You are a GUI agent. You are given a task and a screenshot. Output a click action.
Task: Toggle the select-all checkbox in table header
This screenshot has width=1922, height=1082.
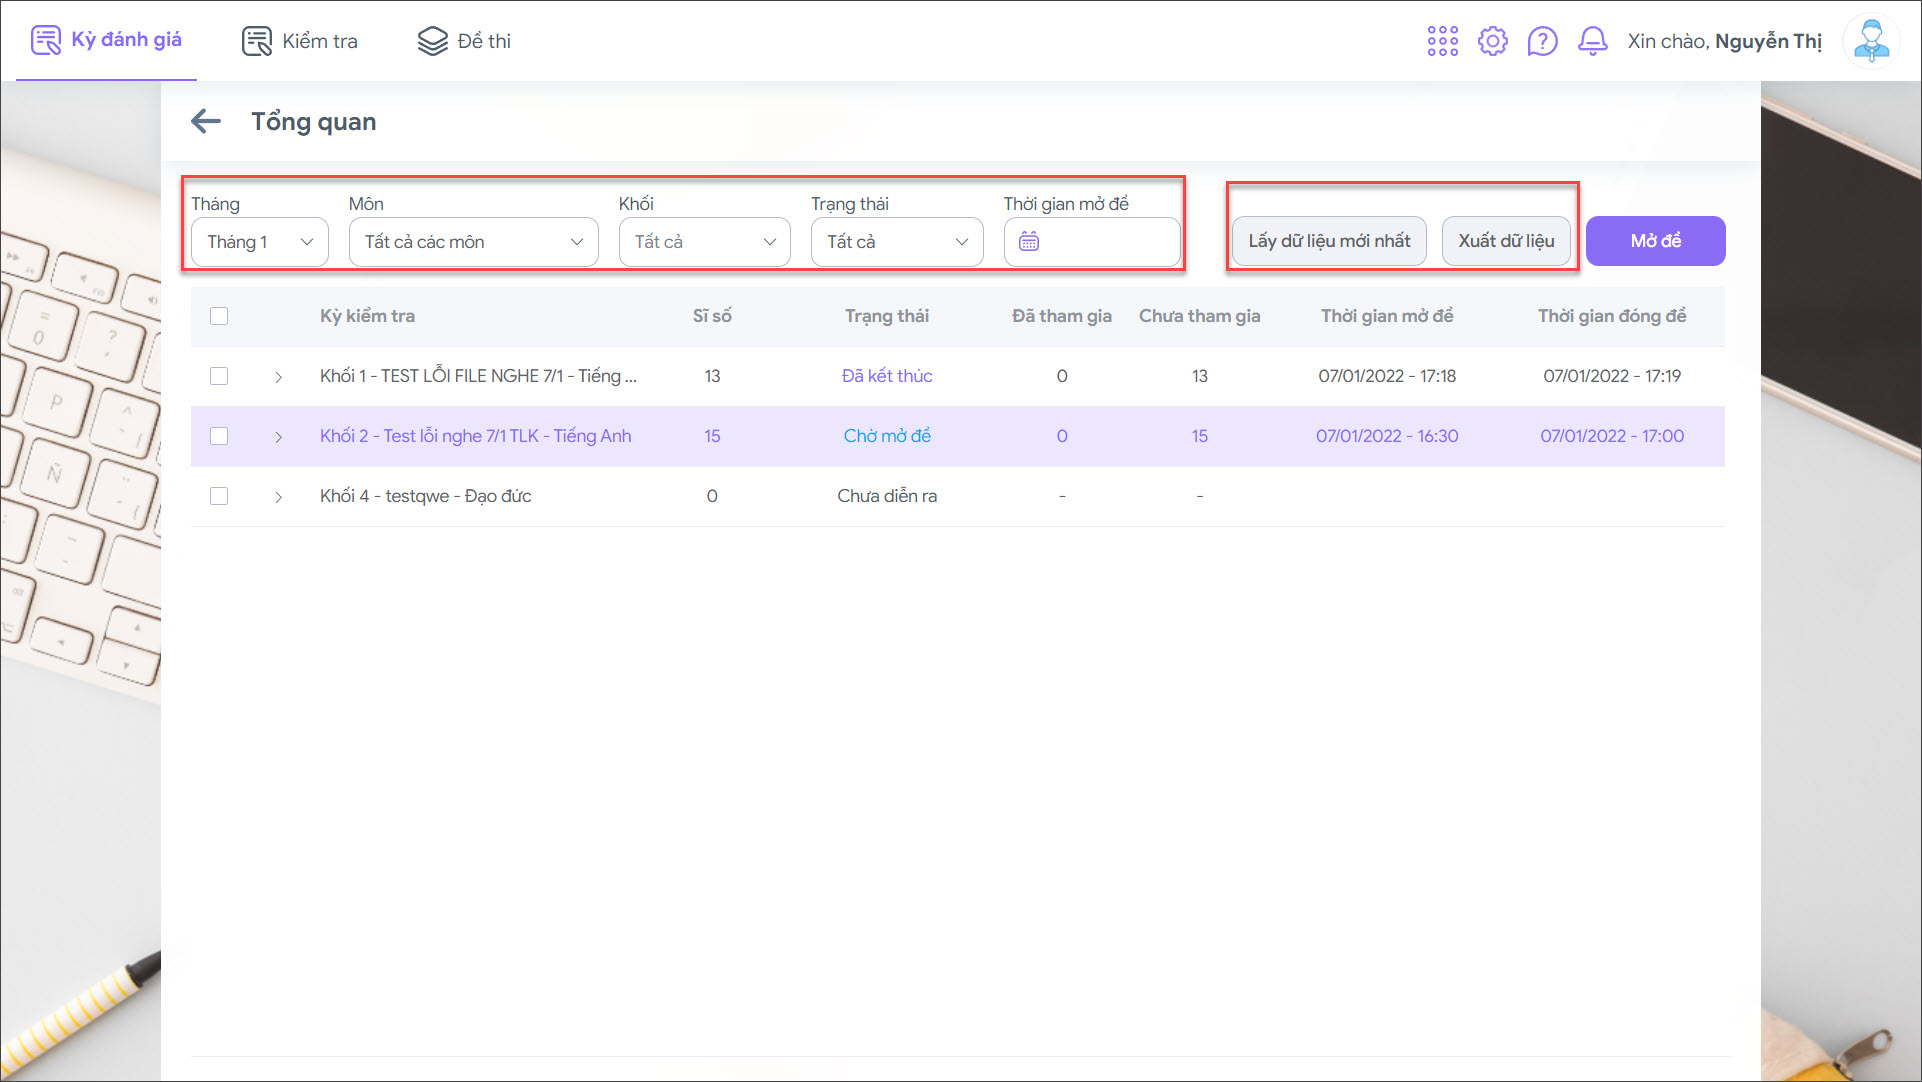pyautogui.click(x=219, y=316)
